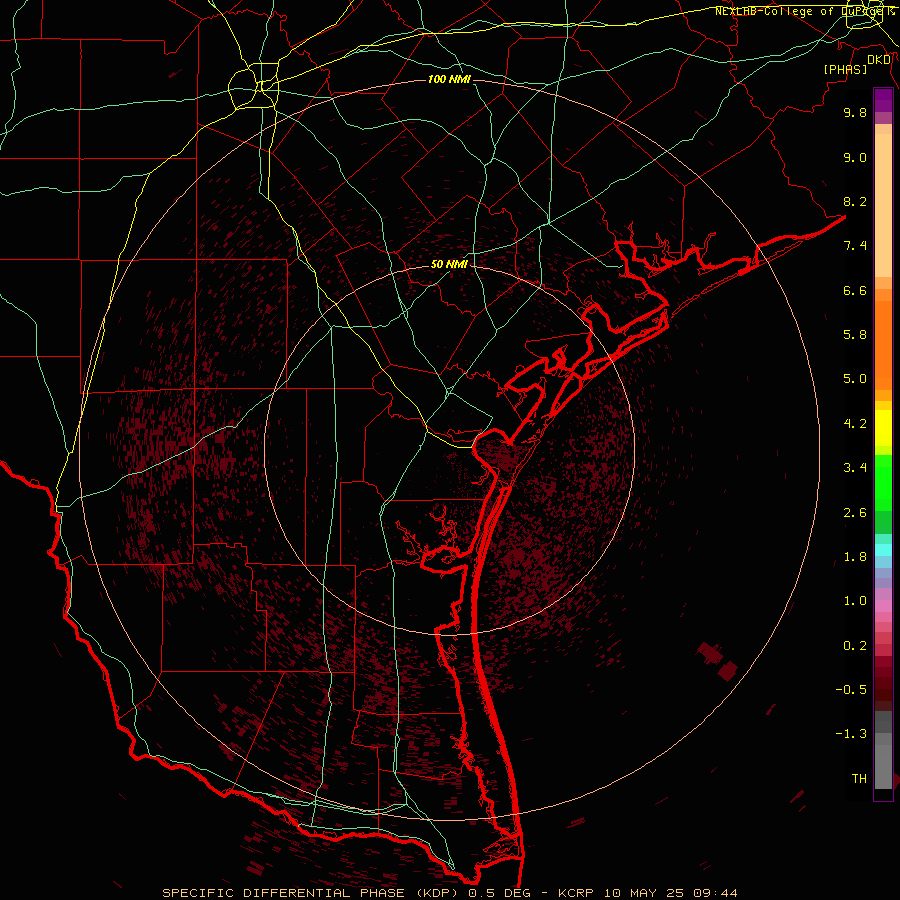This screenshot has width=900, height=900.
Task: Click the 9.0 value on the scale
Action: coord(855,157)
